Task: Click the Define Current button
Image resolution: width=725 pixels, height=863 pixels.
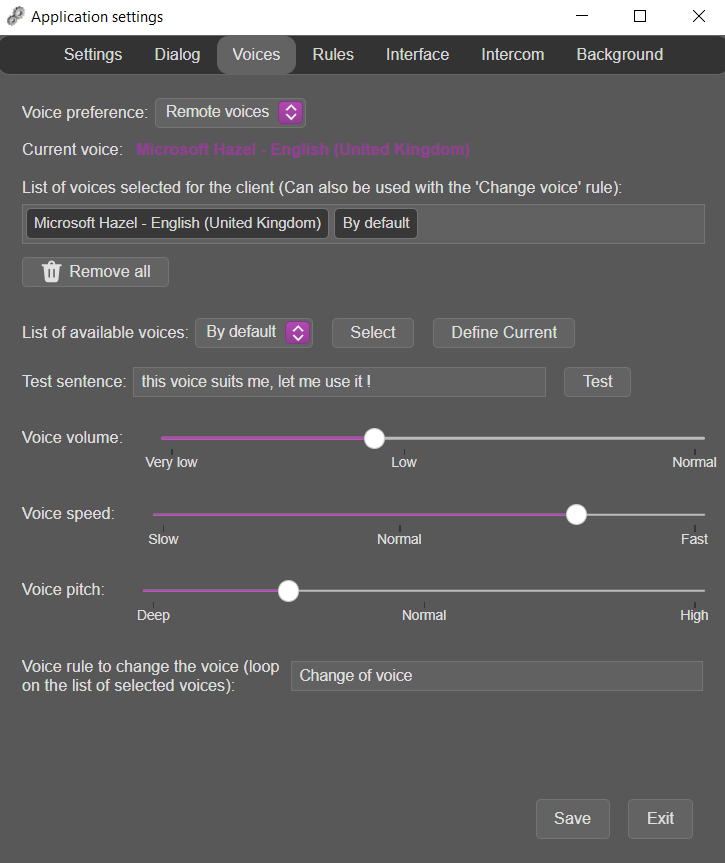Action: [x=504, y=332]
